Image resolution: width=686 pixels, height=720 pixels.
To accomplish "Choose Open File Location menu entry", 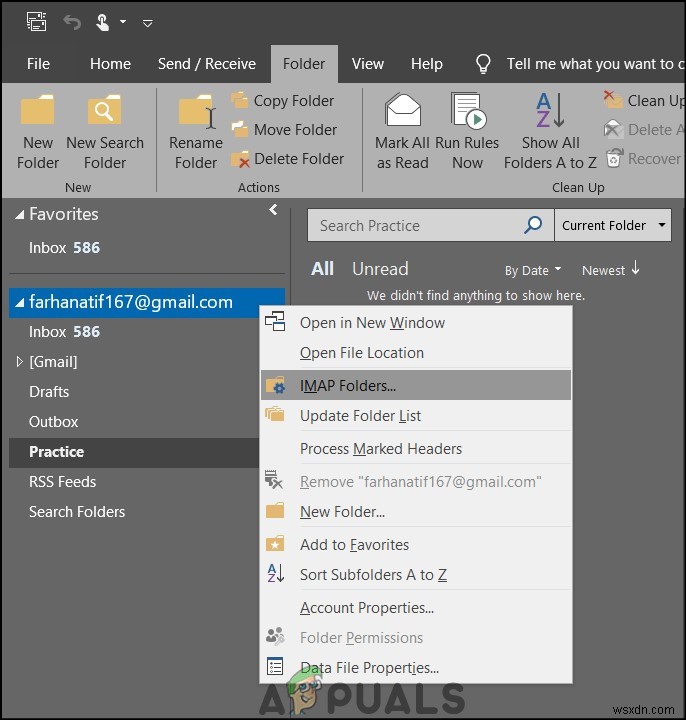I will [416, 353].
